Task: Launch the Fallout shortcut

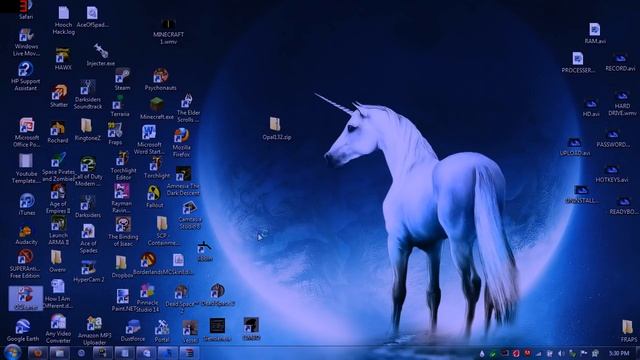Action: coord(154,197)
